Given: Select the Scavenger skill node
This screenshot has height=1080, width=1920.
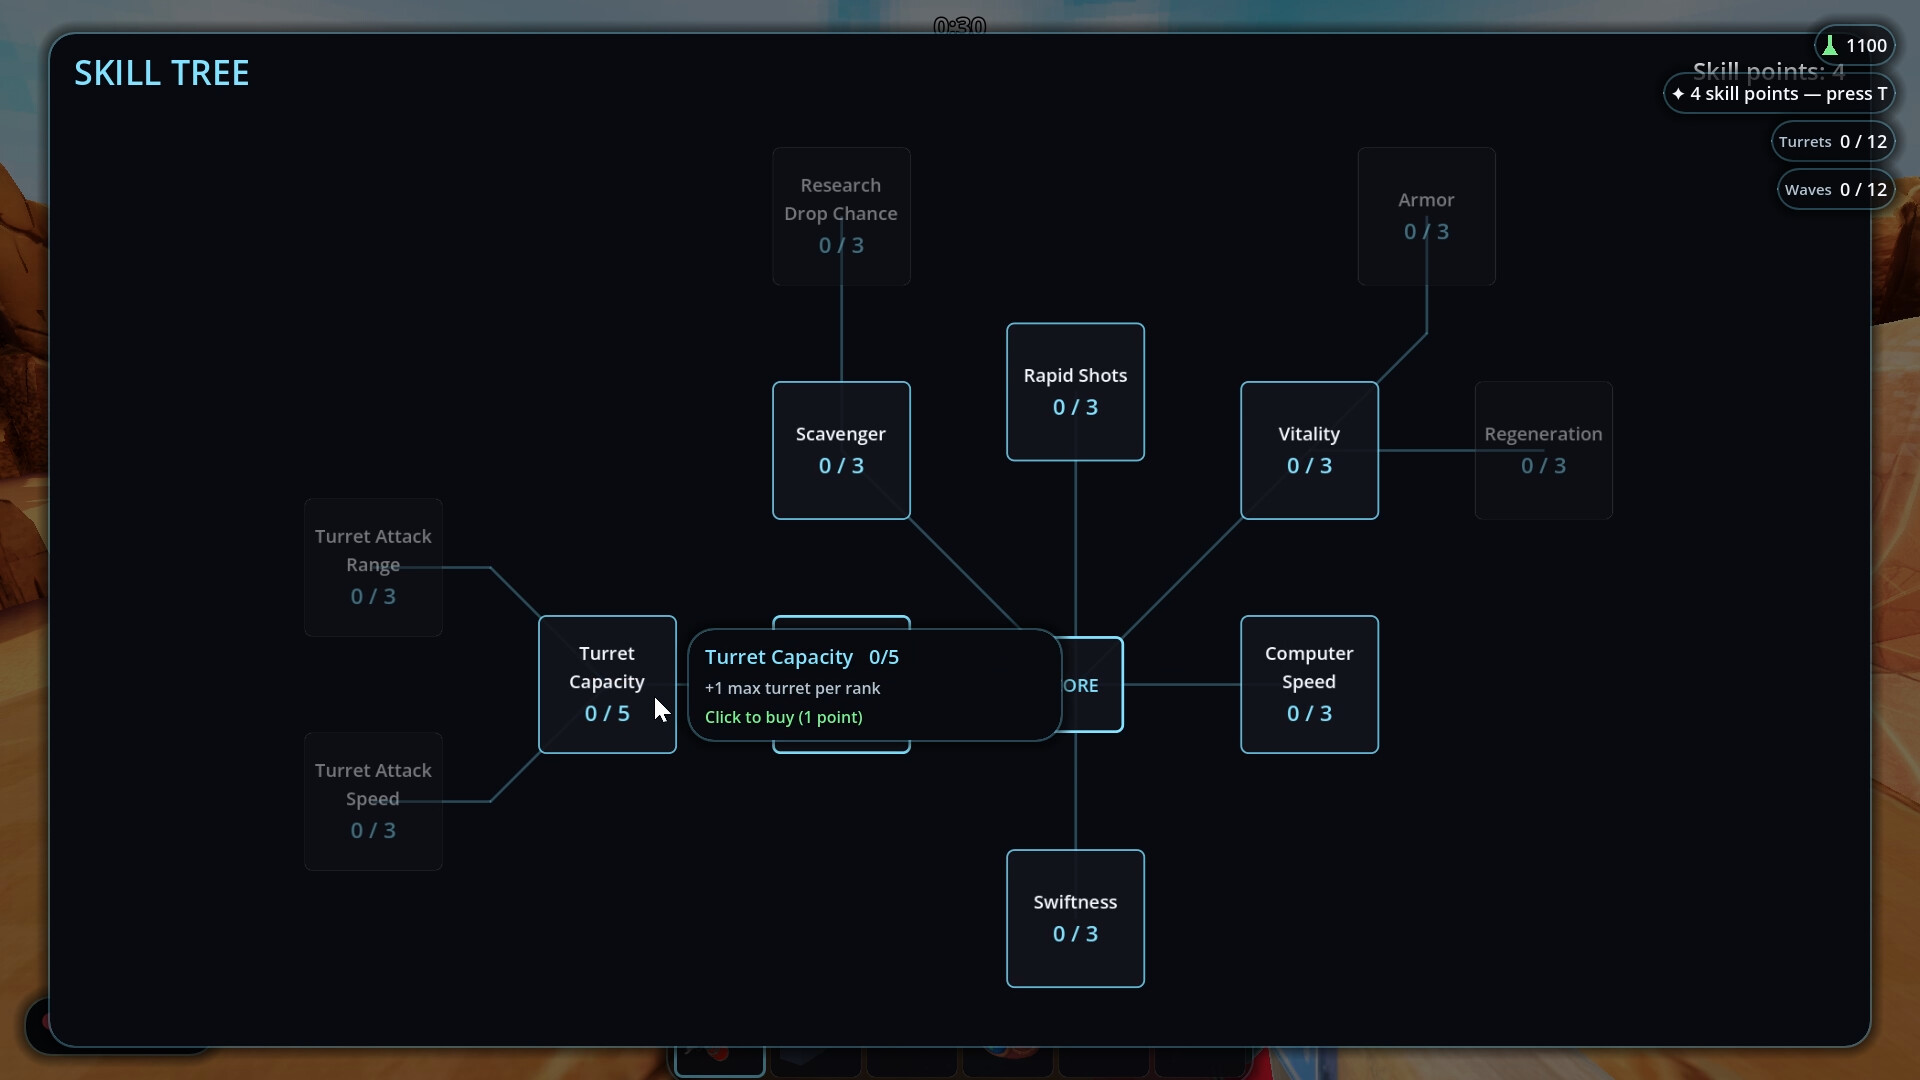Looking at the screenshot, I should [x=841, y=450].
